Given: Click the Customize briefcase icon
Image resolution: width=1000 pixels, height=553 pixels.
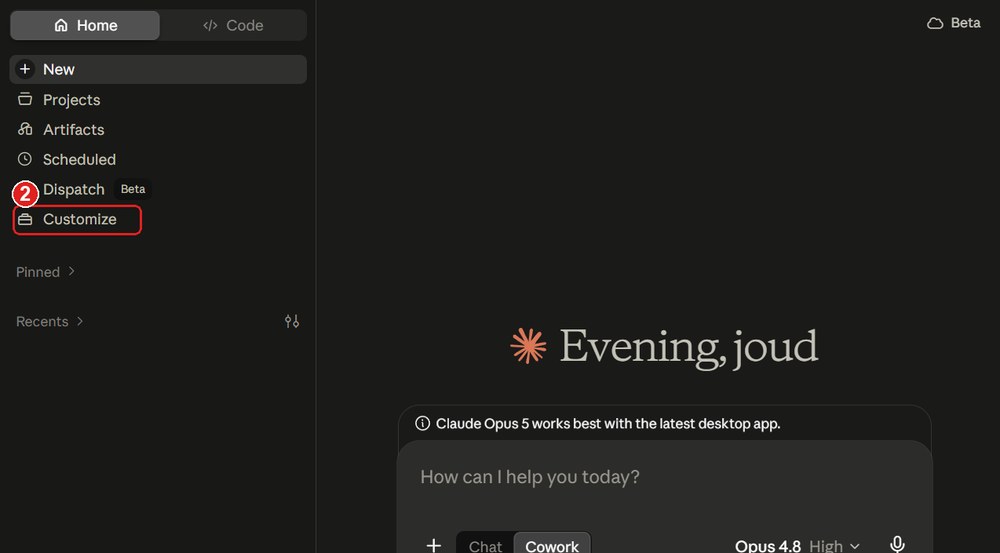Looking at the screenshot, I should pyautogui.click(x=25, y=219).
